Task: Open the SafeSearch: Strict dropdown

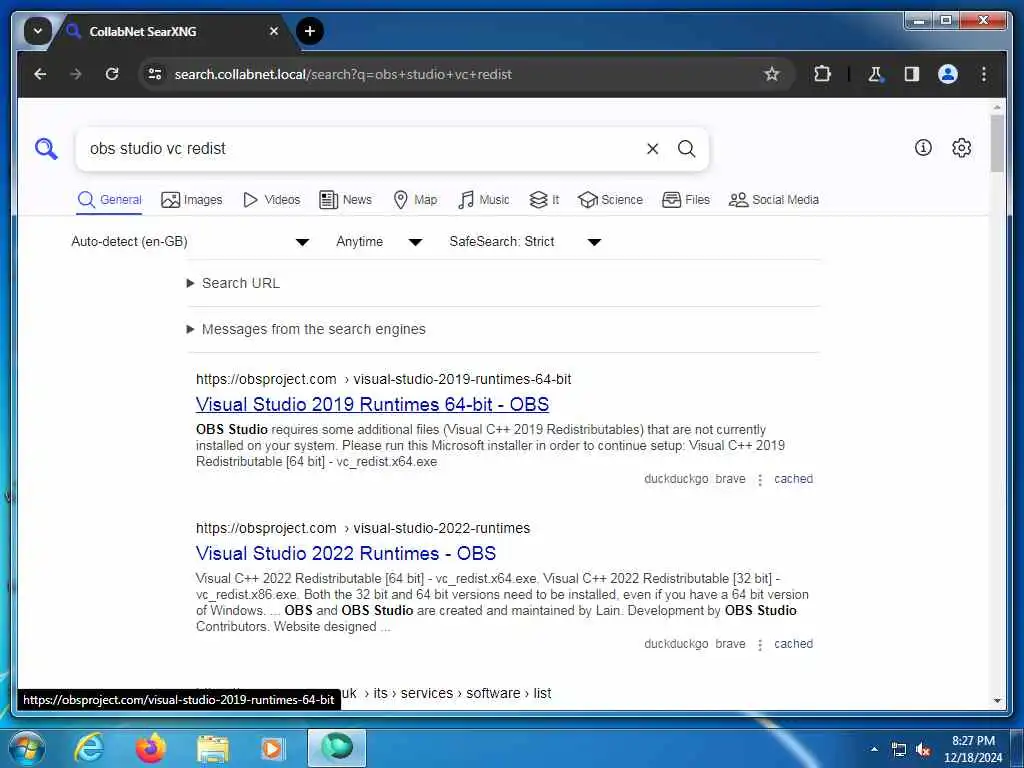Action: (x=524, y=242)
